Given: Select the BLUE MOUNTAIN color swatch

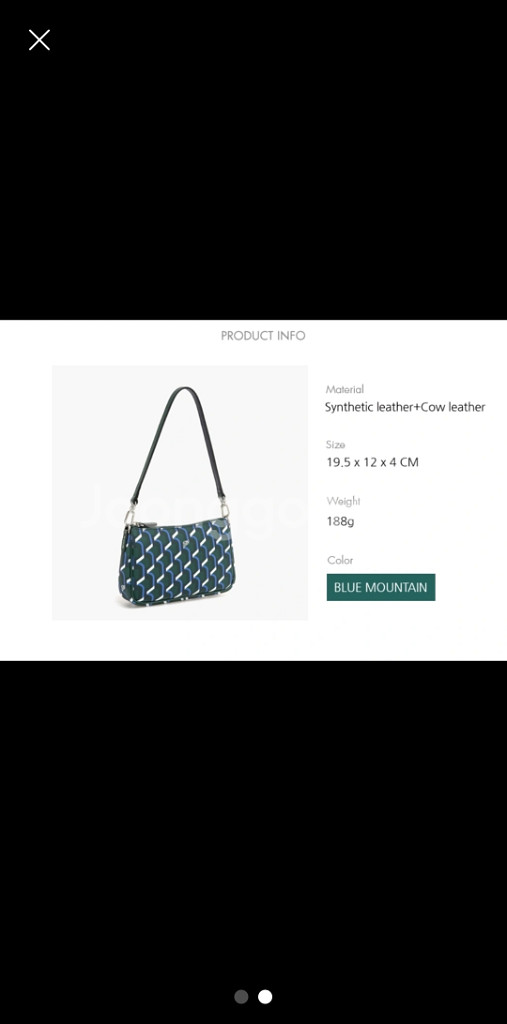Looking at the screenshot, I should click(381, 587).
